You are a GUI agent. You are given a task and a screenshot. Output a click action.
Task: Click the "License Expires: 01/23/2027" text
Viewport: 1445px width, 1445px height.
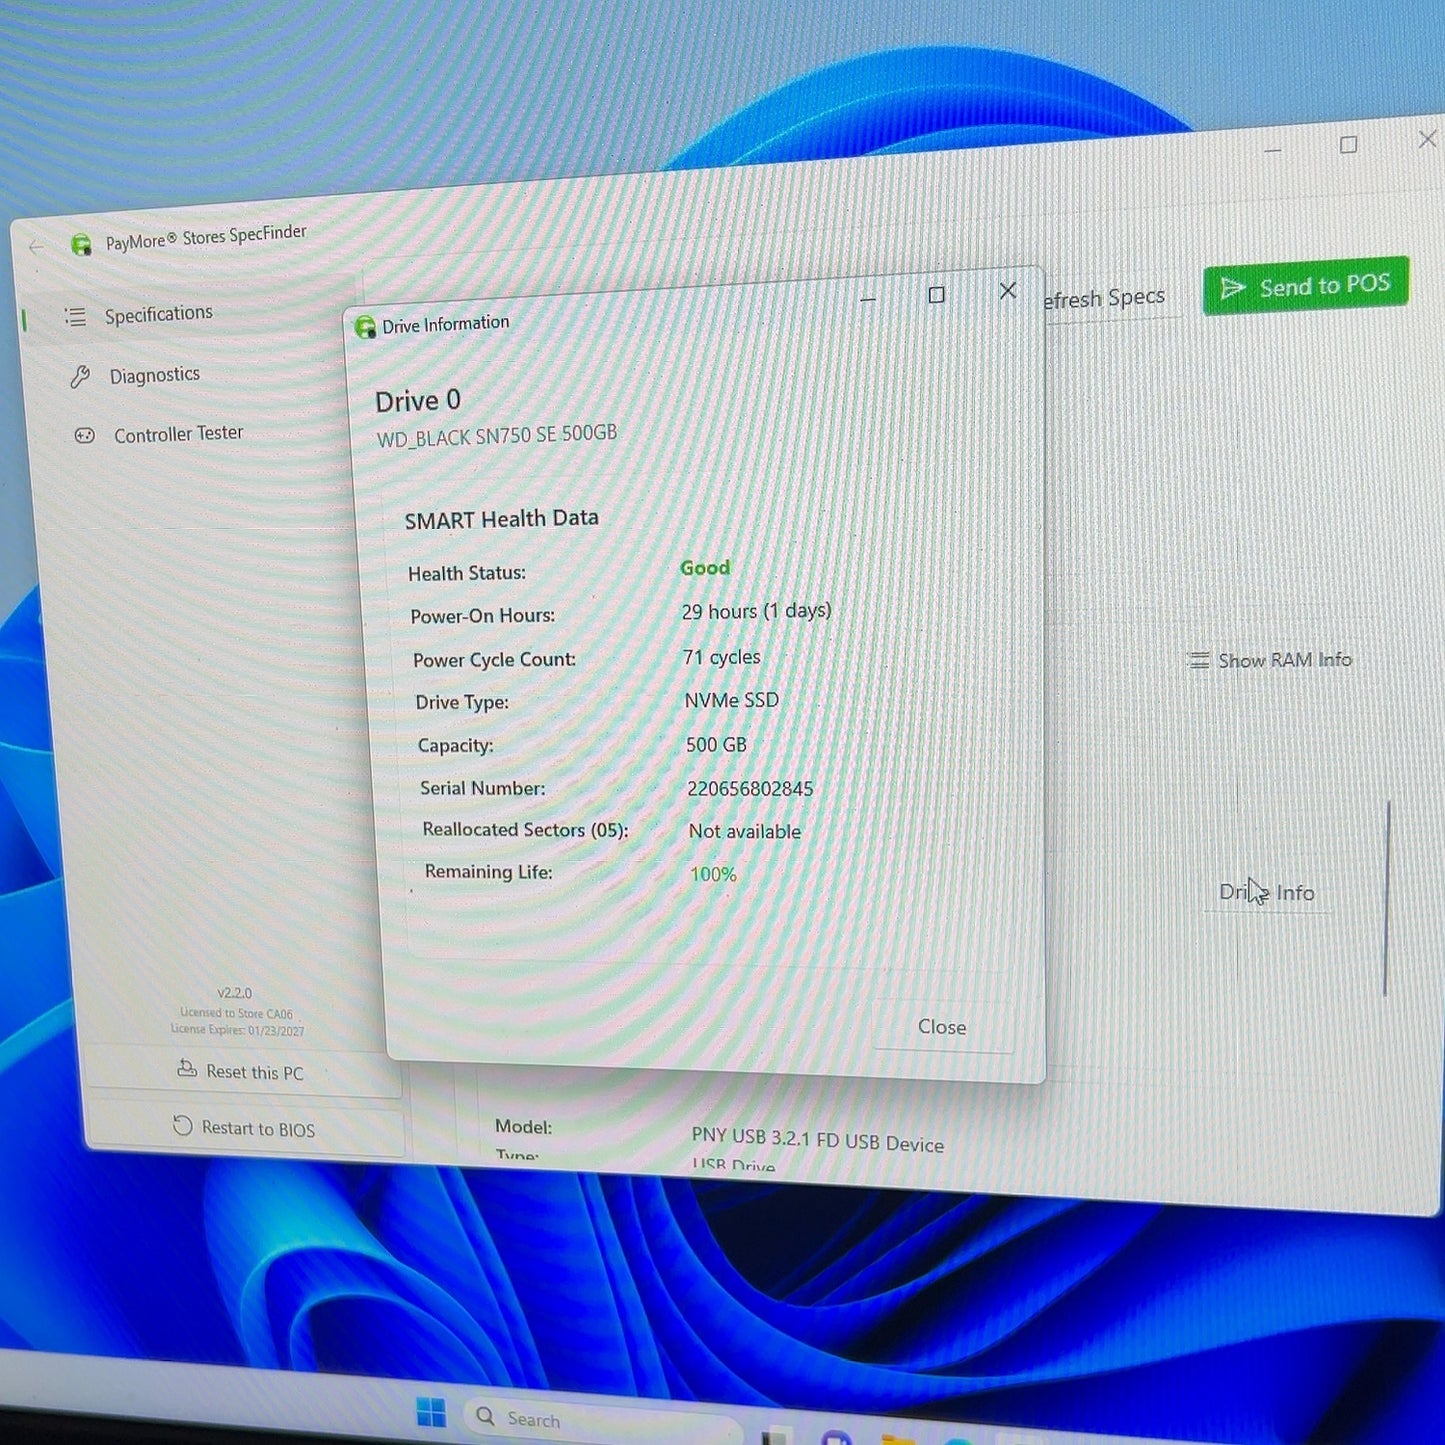coord(238,1030)
